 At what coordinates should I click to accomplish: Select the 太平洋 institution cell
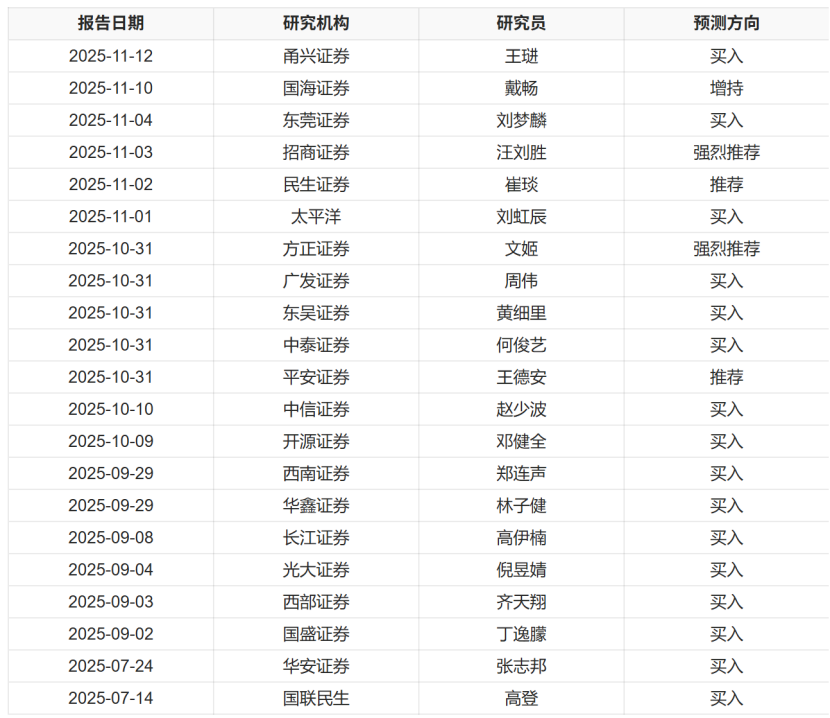pyautogui.click(x=316, y=217)
